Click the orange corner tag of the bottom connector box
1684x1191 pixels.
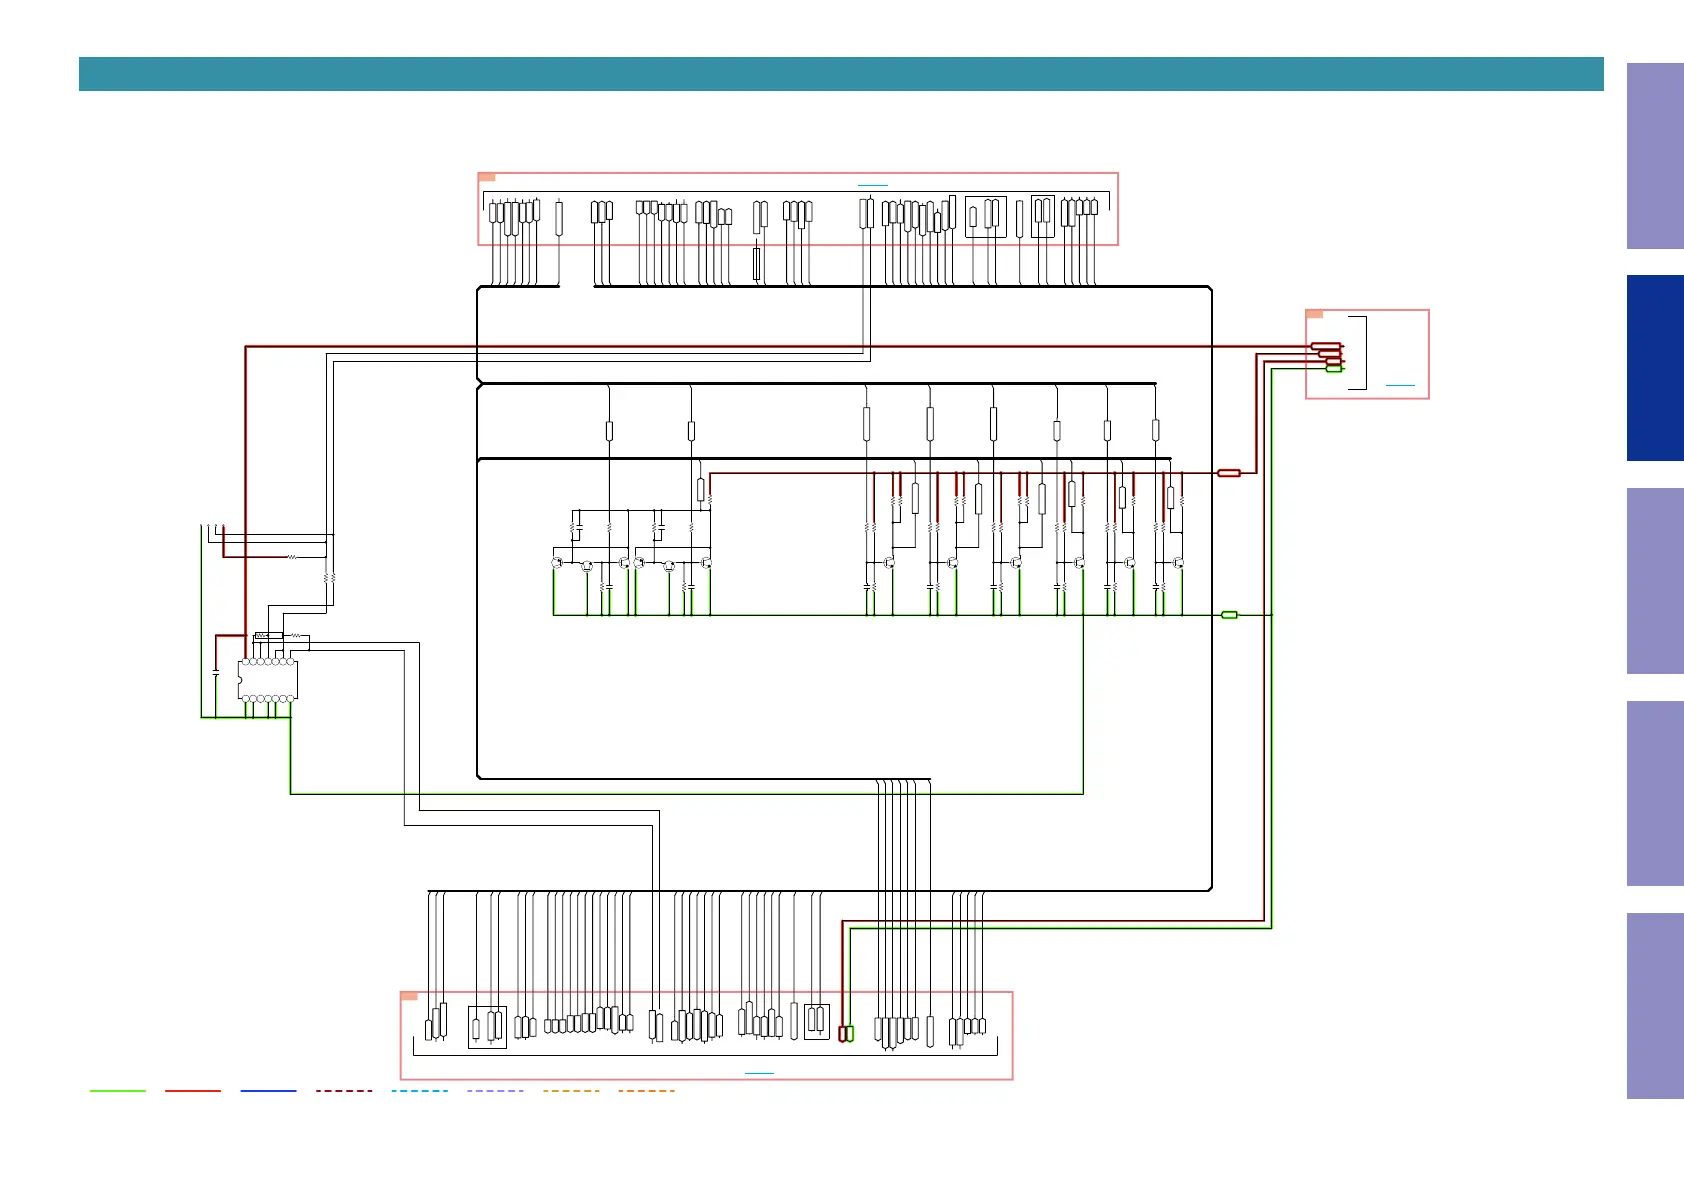coord(409,996)
